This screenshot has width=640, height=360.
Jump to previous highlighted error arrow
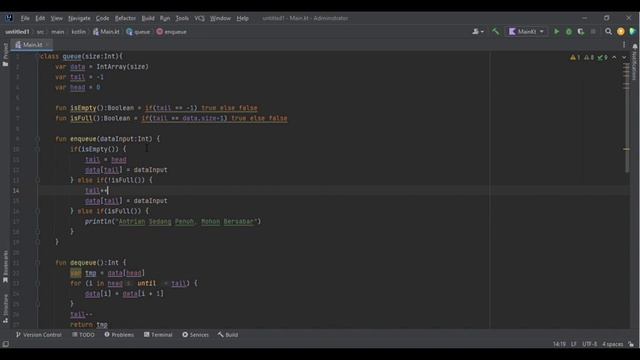pyautogui.click(x=614, y=58)
